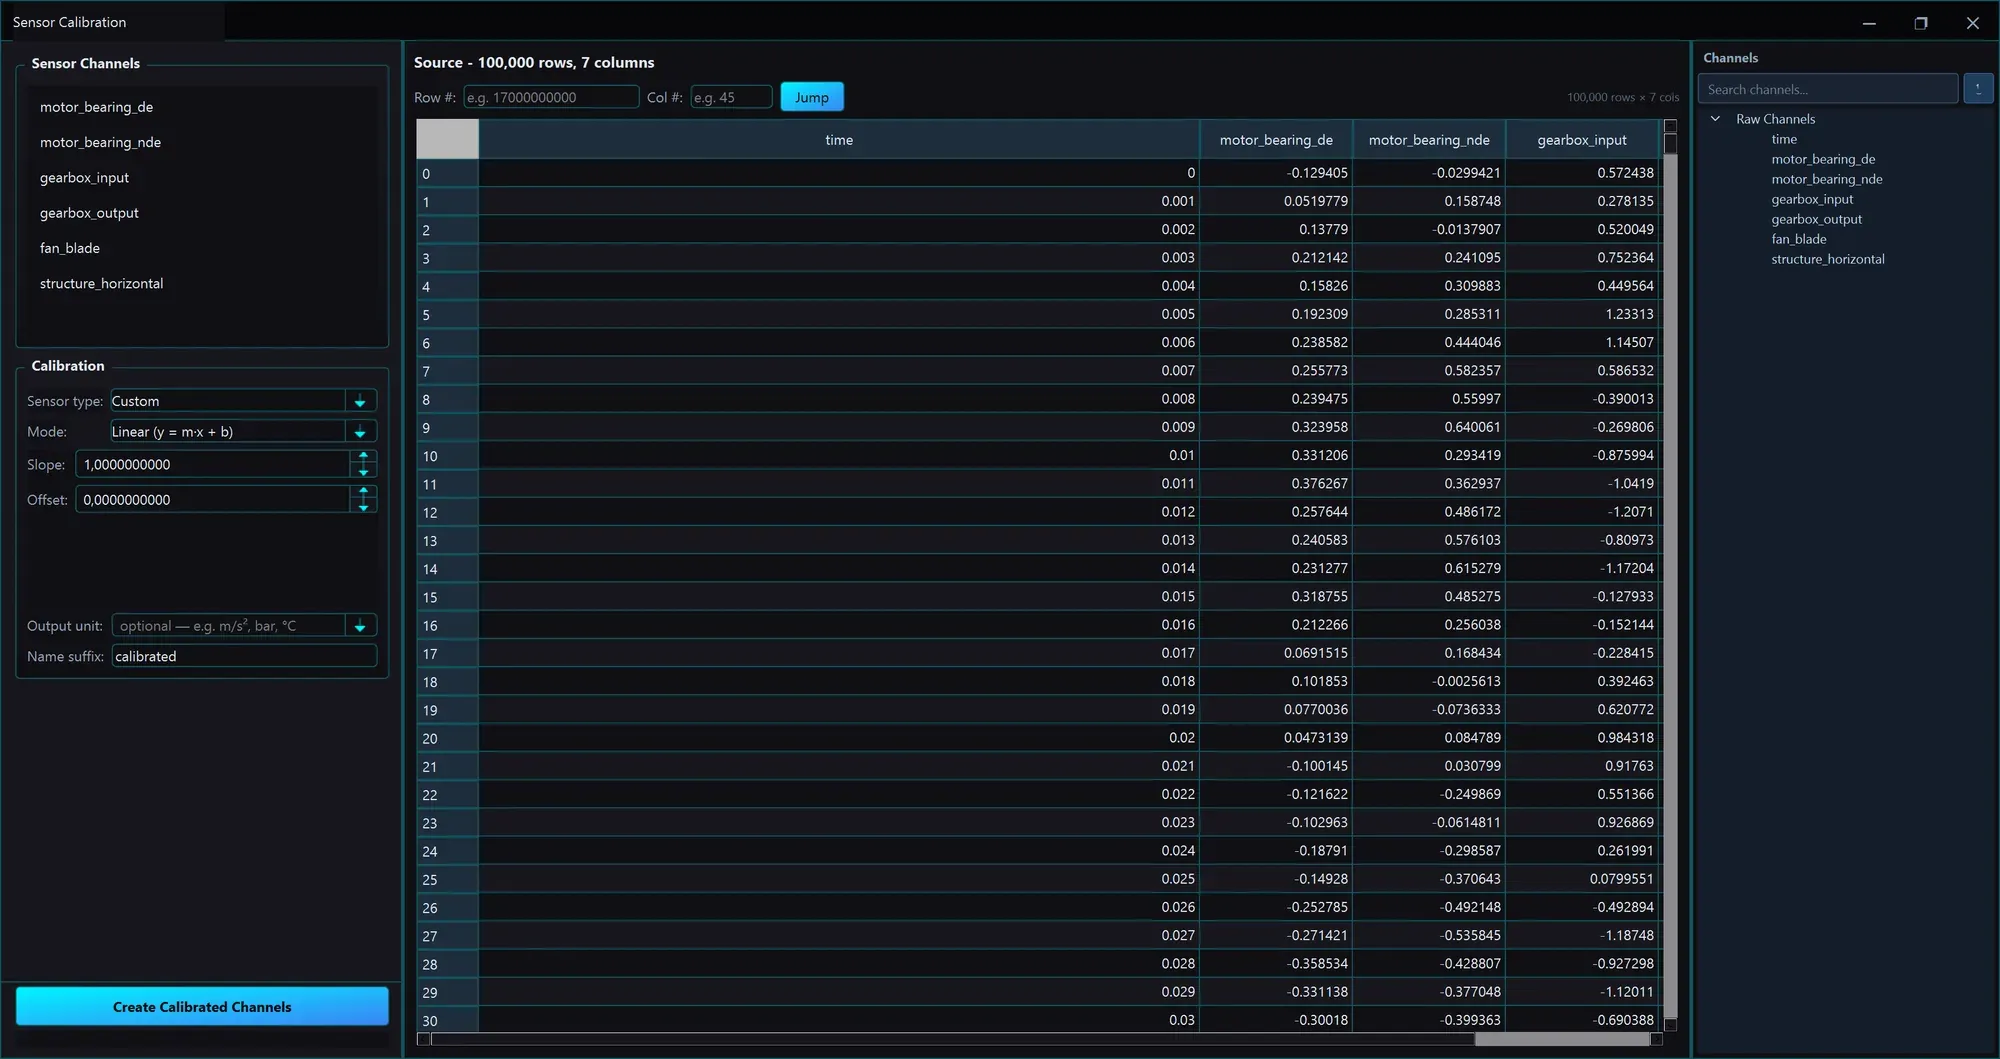The height and width of the screenshot is (1059, 2000).
Task: Click the Jump button
Action: pos(811,97)
